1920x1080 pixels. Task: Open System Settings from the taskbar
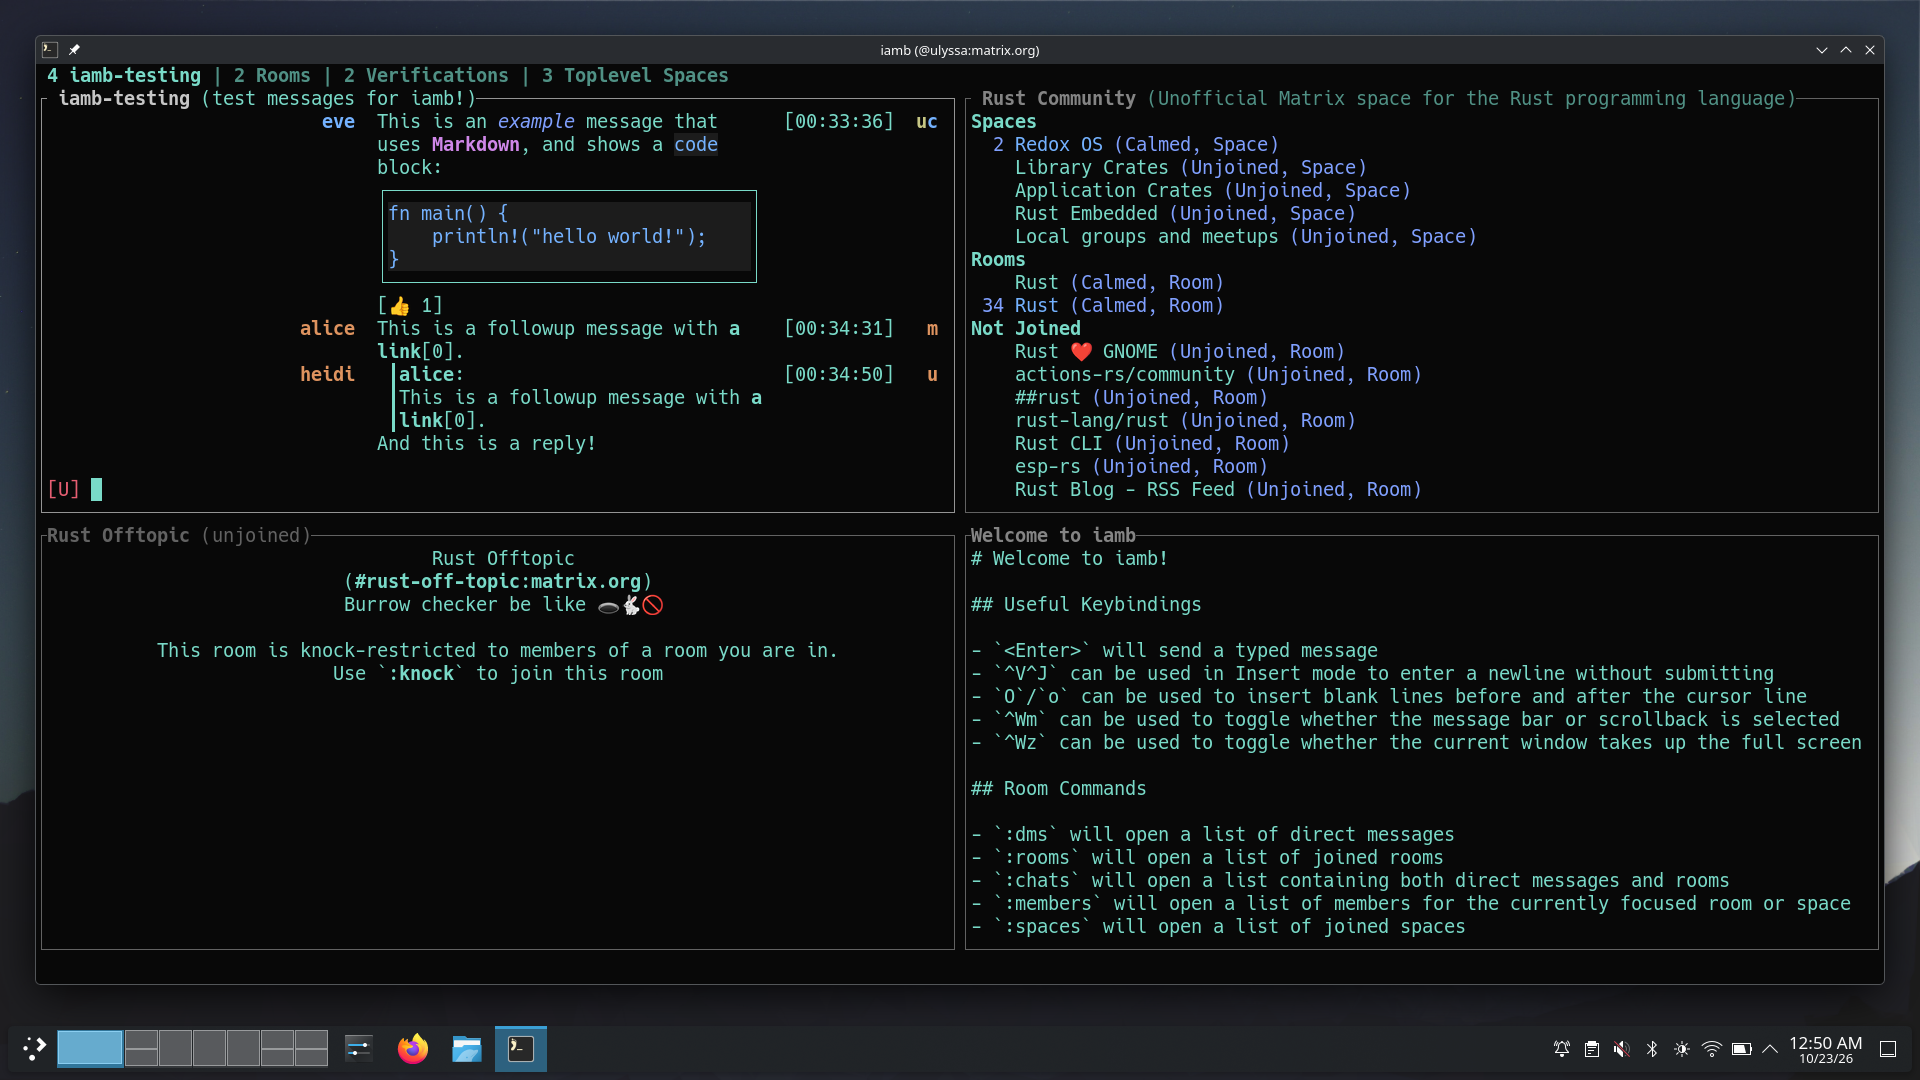[359, 1048]
